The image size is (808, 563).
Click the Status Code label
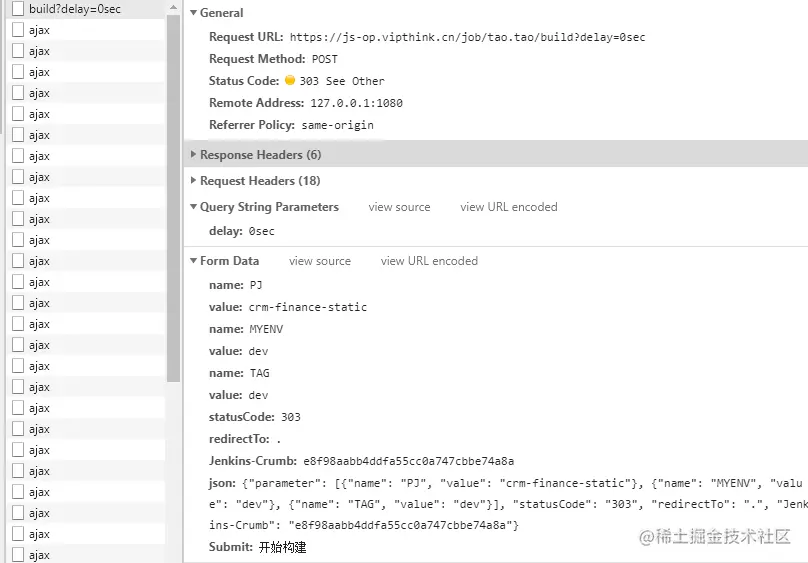(244, 81)
